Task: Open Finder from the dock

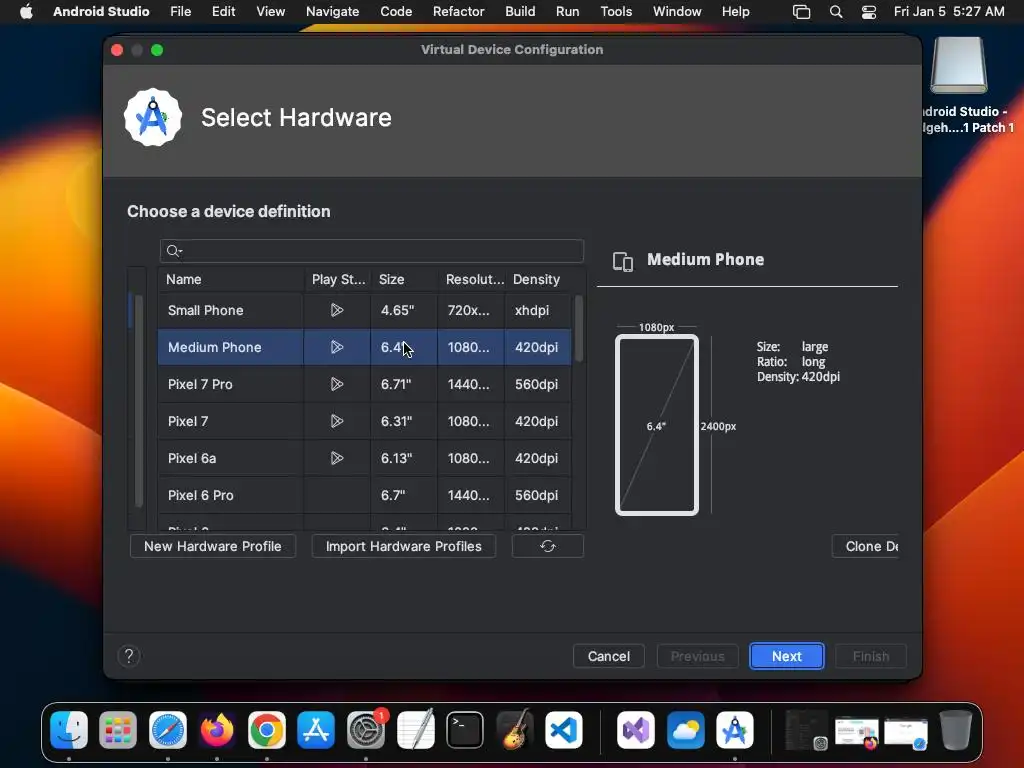Action: coord(69,729)
